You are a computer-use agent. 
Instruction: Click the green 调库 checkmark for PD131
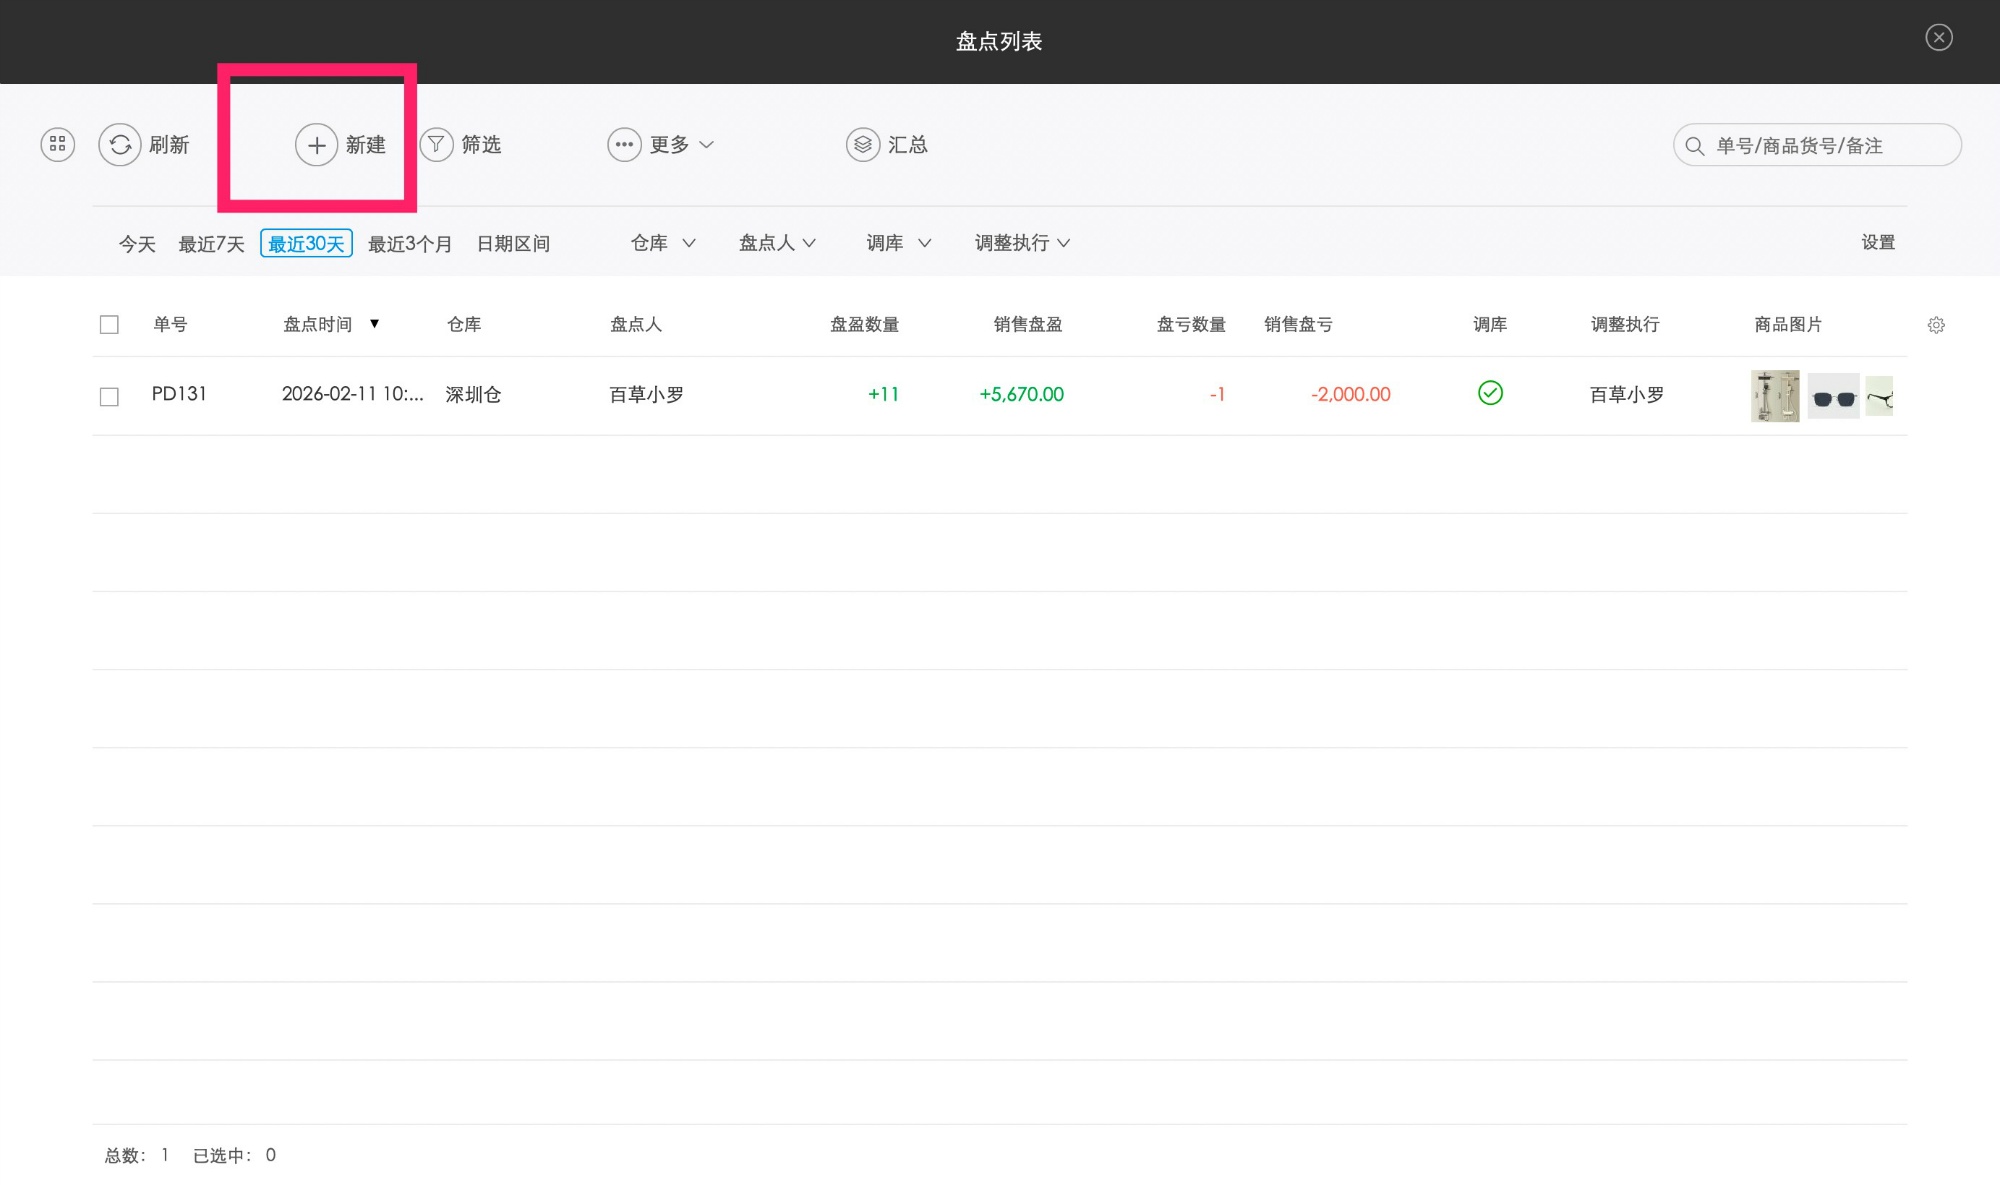click(x=1490, y=393)
